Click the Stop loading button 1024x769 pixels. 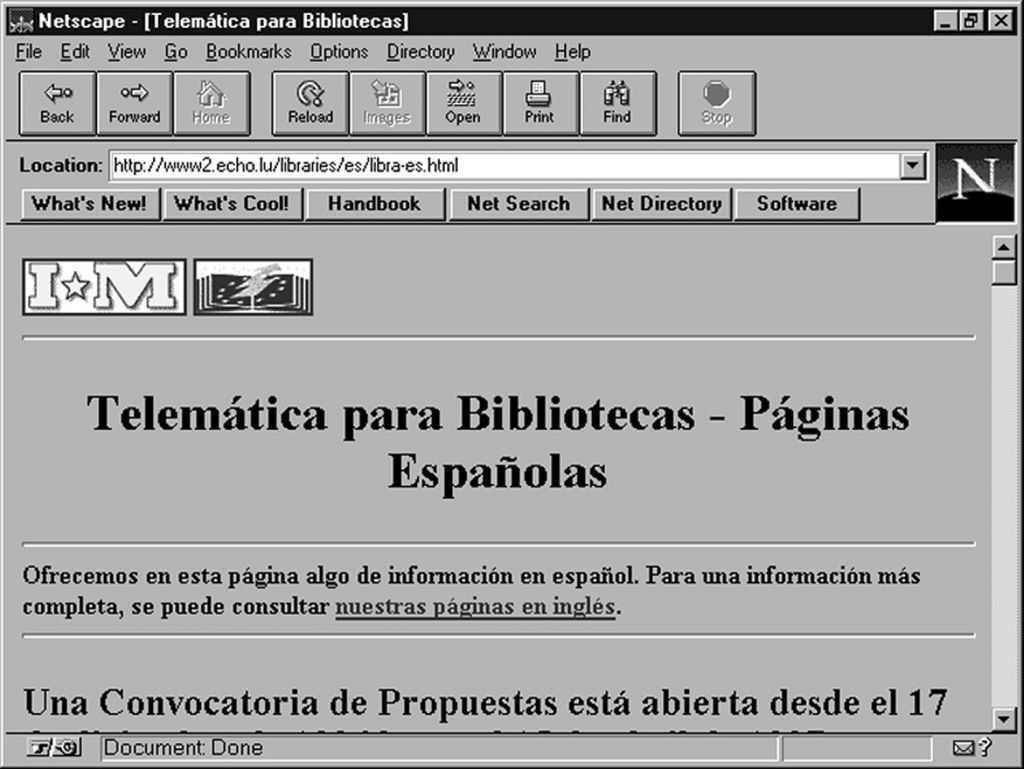tap(716, 104)
